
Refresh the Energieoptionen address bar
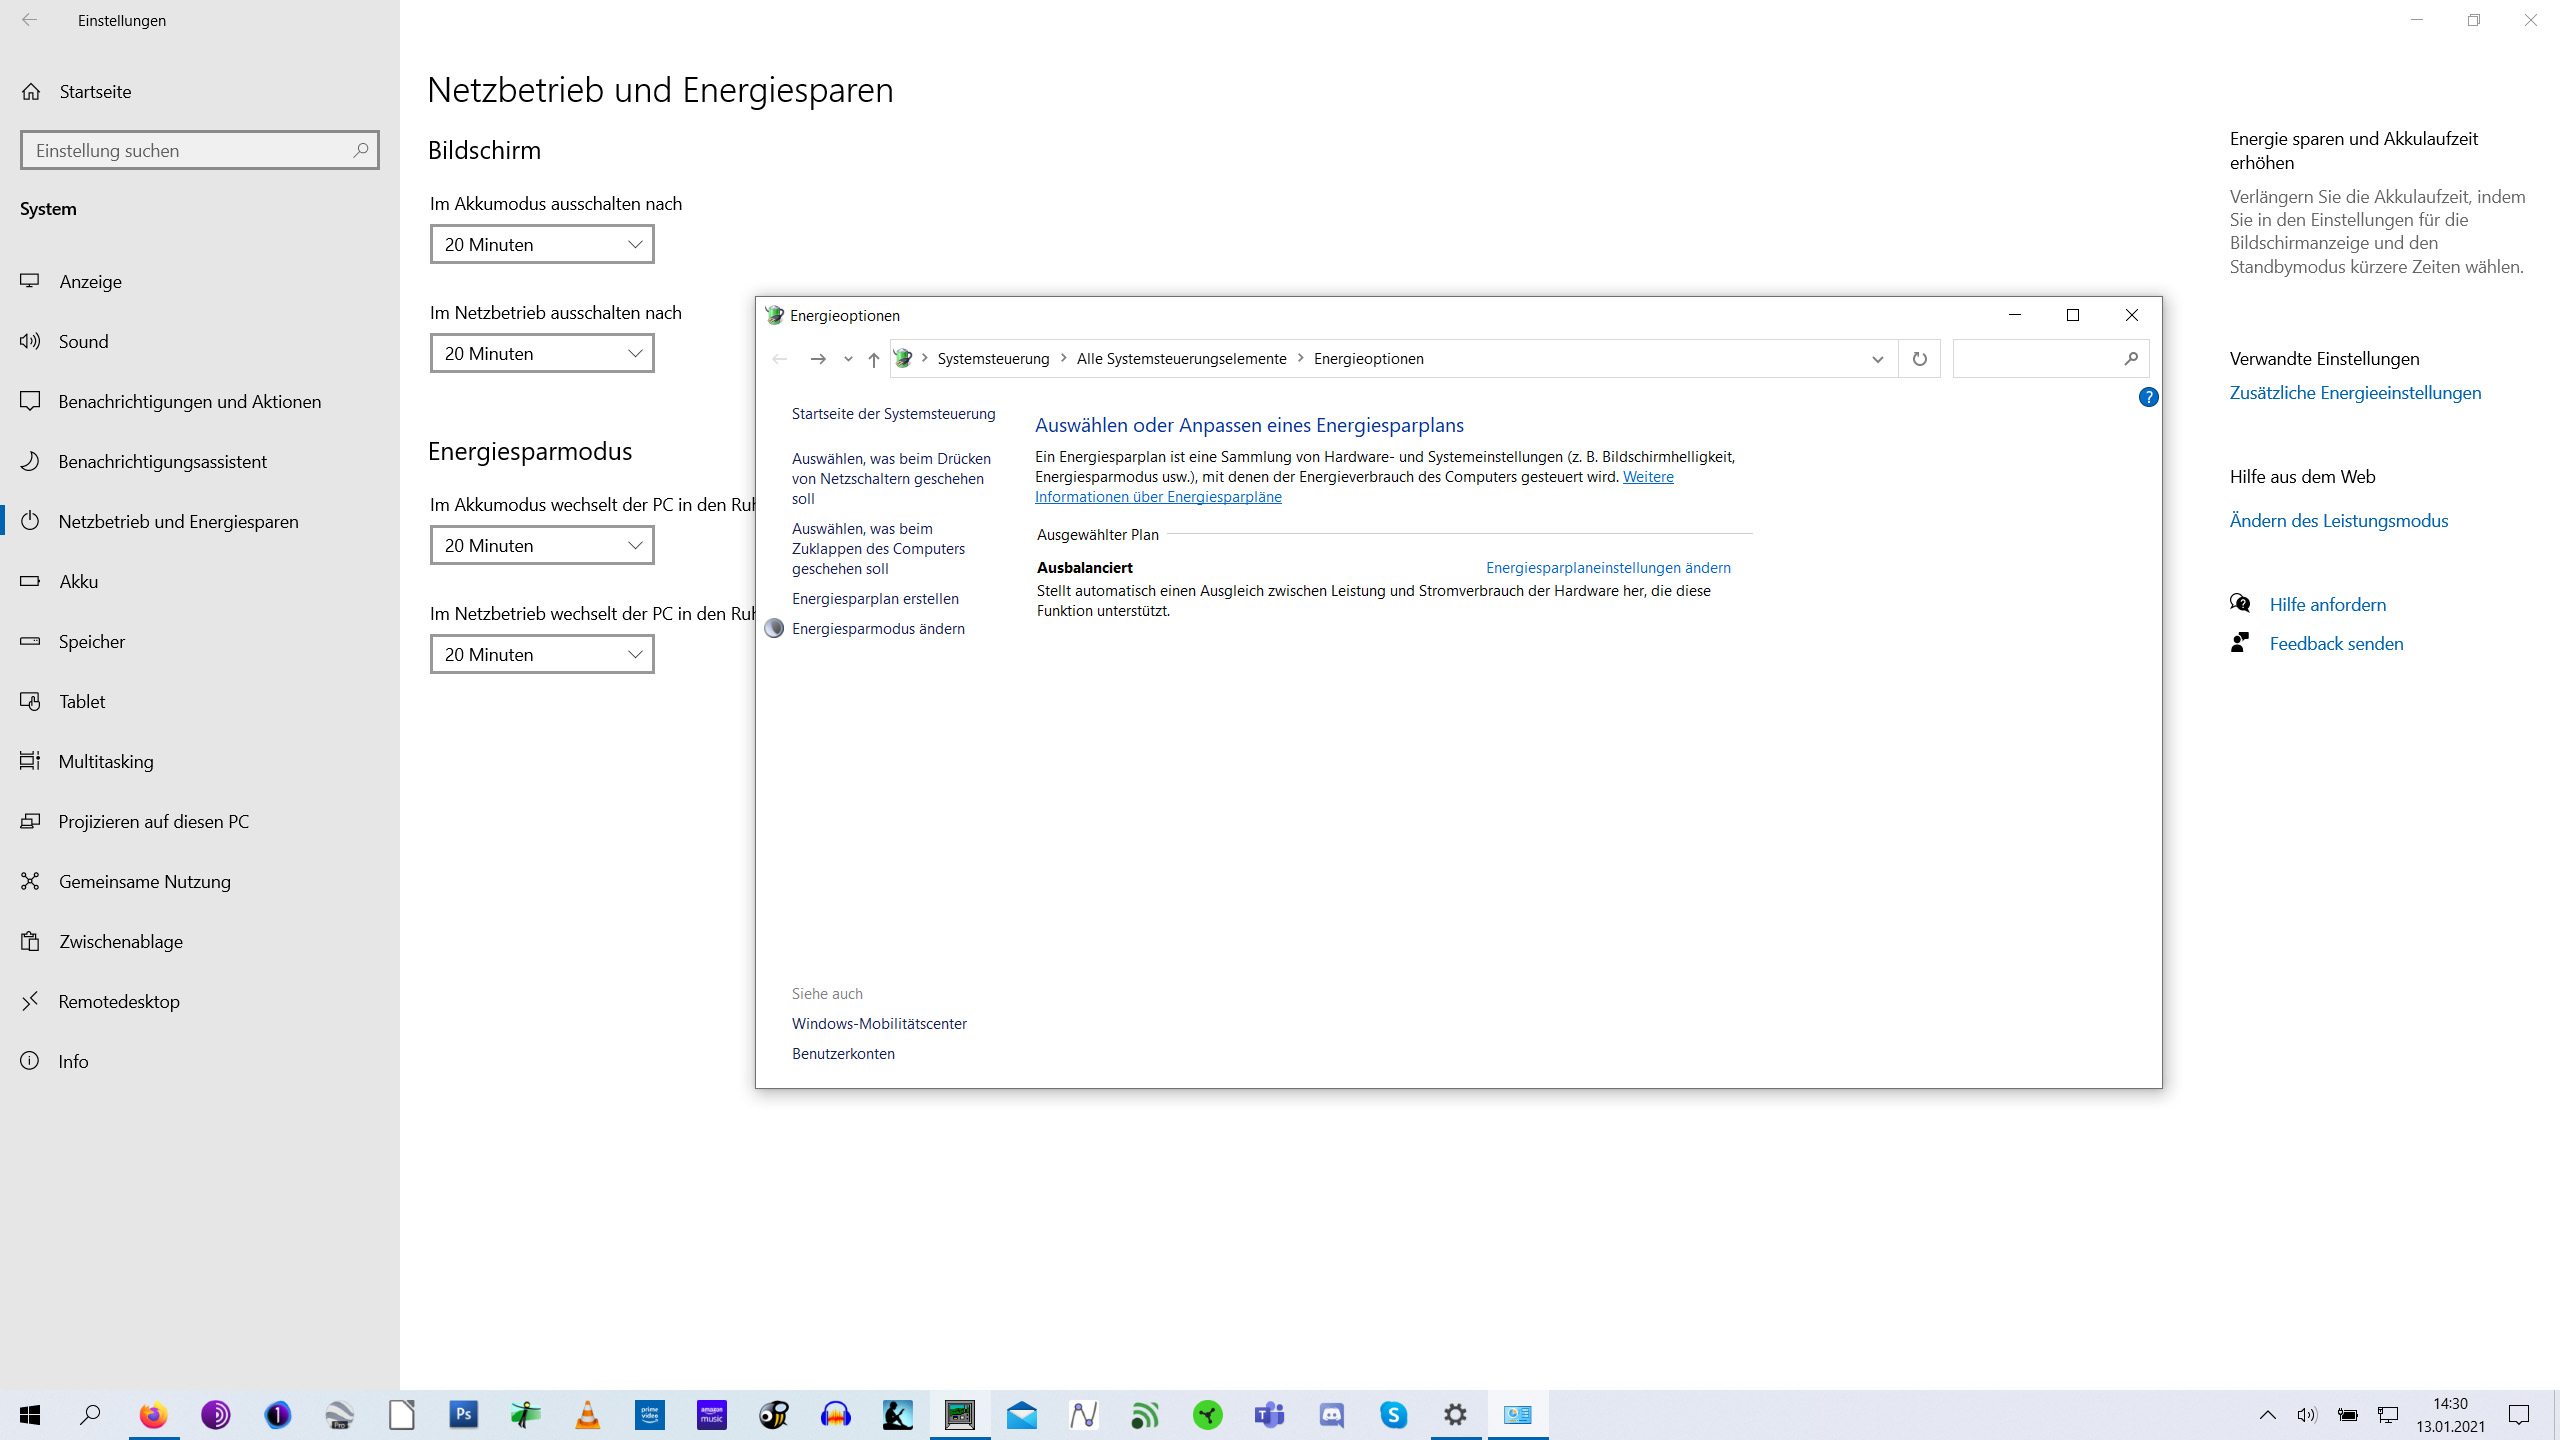coord(1919,359)
